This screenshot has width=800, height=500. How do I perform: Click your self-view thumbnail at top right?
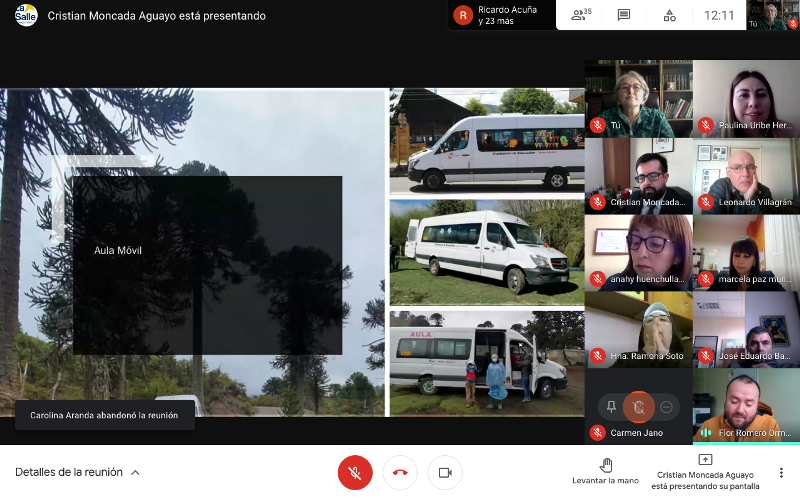pyautogui.click(x=769, y=15)
